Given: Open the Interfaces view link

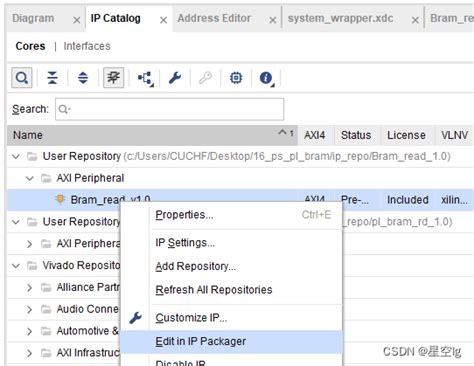Looking at the screenshot, I should (87, 46).
